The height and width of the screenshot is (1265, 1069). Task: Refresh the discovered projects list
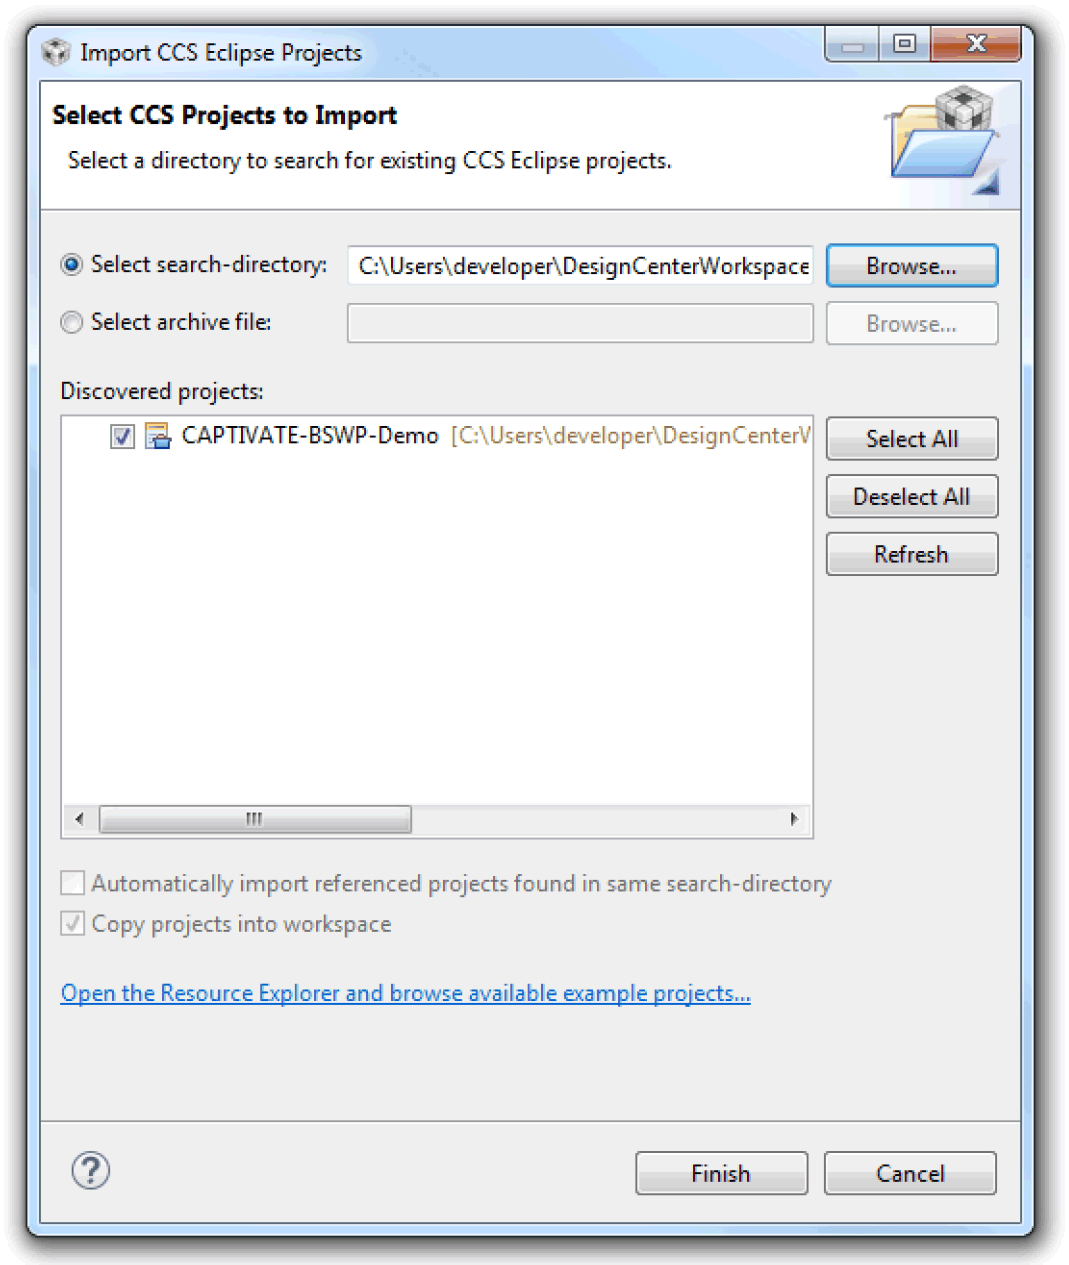tap(912, 554)
